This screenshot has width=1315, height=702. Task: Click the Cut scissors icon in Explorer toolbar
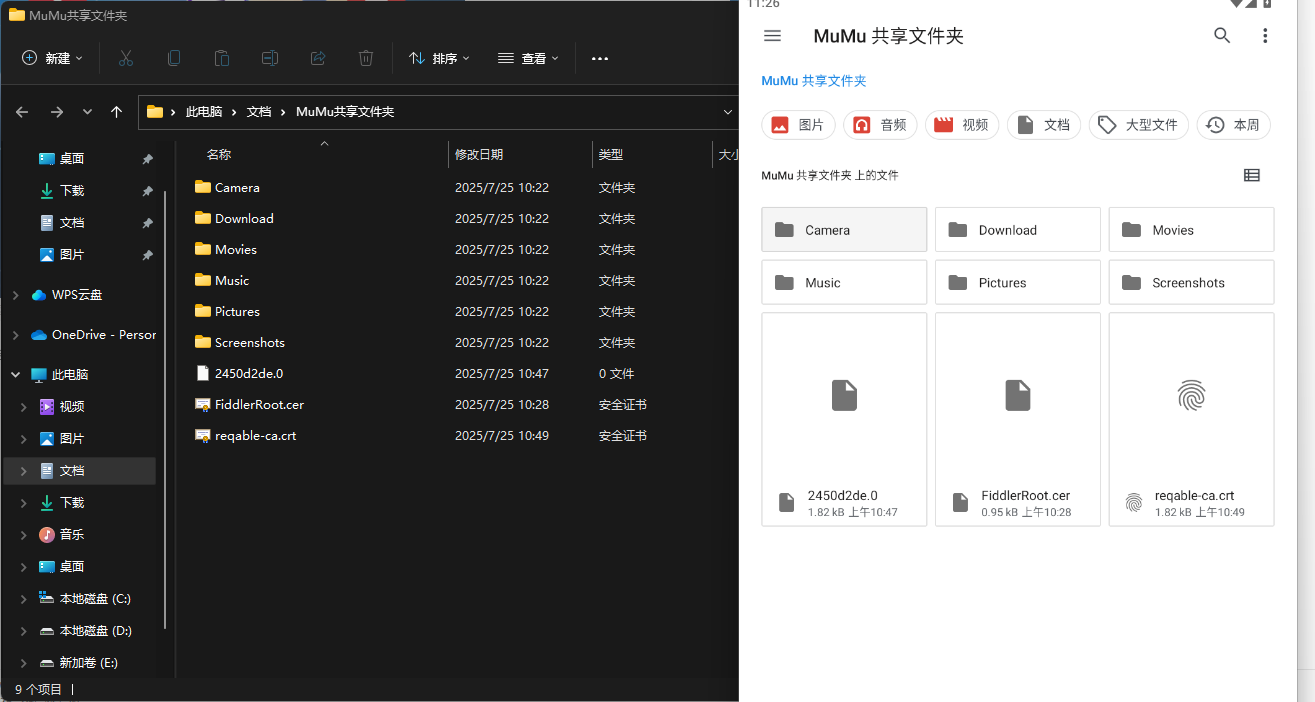[x=126, y=58]
